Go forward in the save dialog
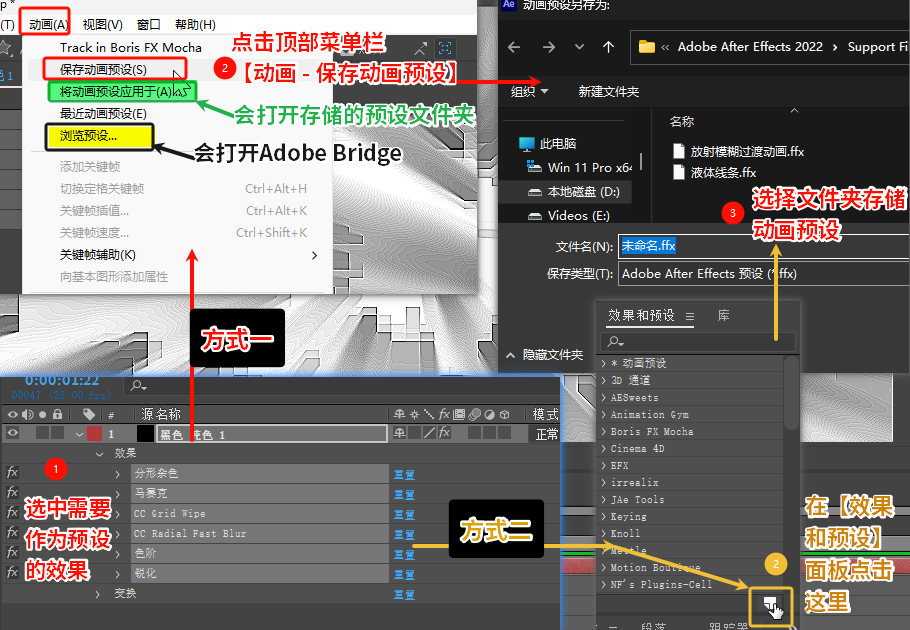Screen dimensions: 910x630 coord(548,47)
